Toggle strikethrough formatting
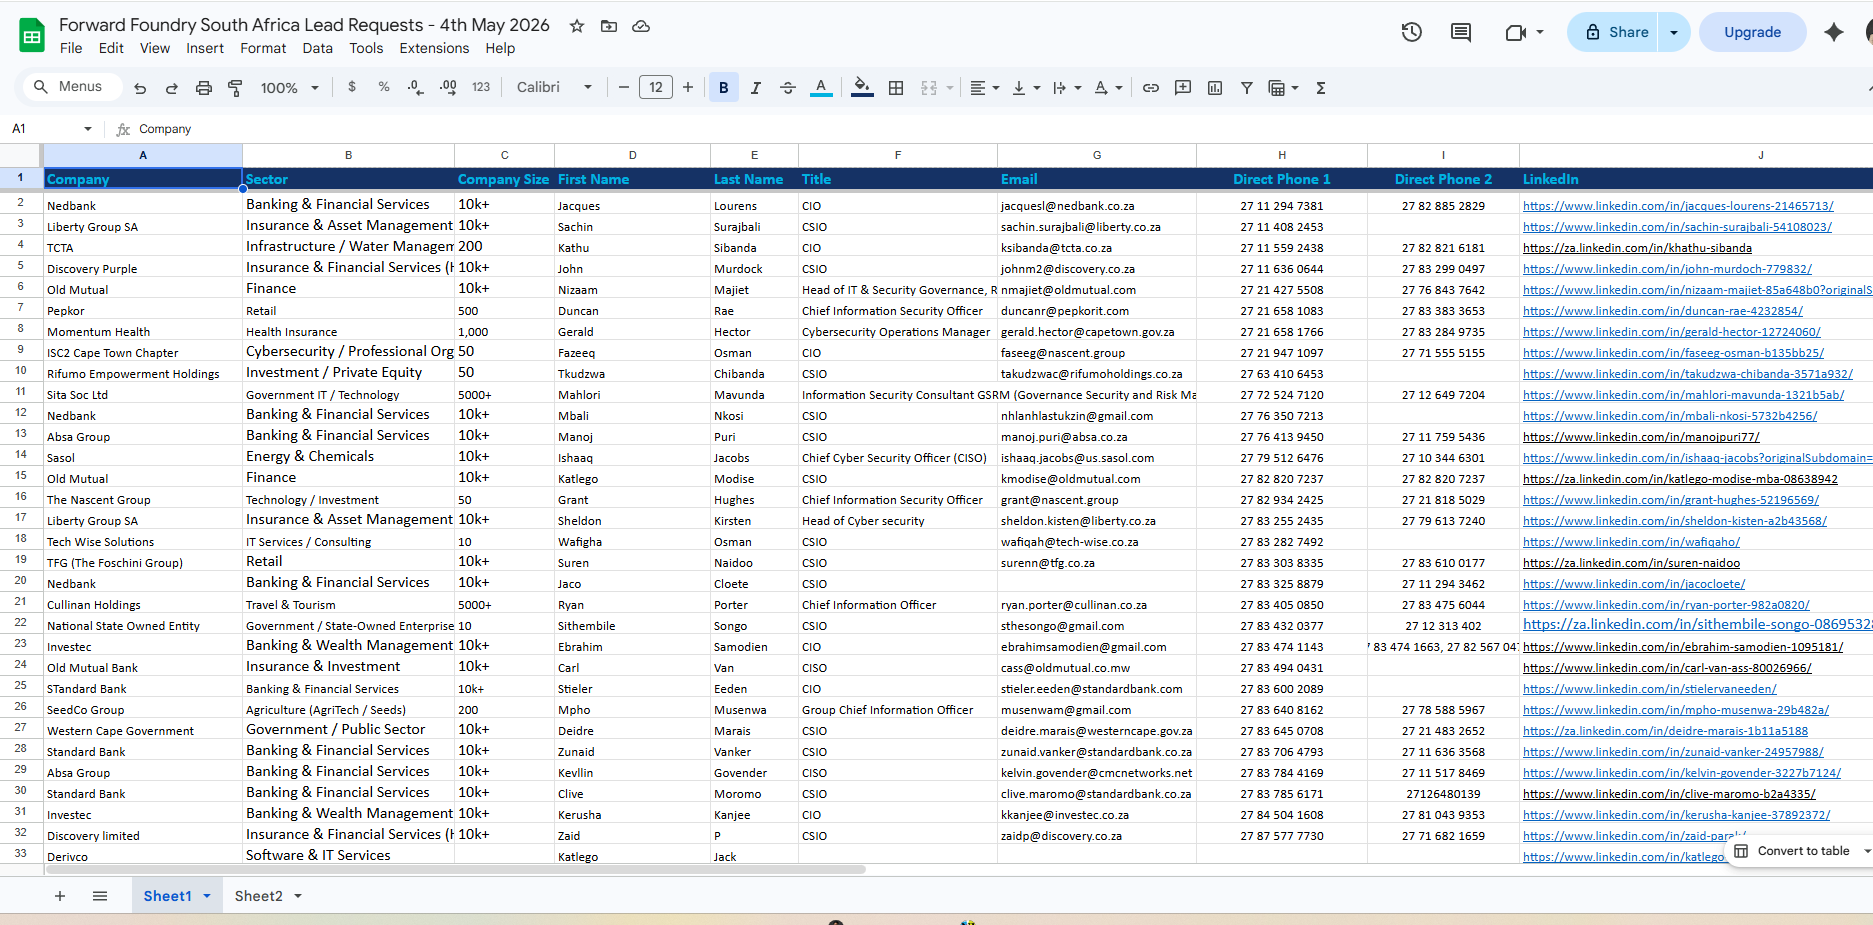The height and width of the screenshot is (925, 1873). [x=788, y=88]
